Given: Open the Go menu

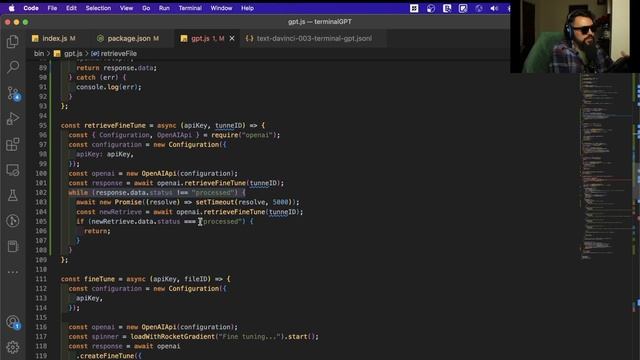Looking at the screenshot, I should (x=146, y=8).
